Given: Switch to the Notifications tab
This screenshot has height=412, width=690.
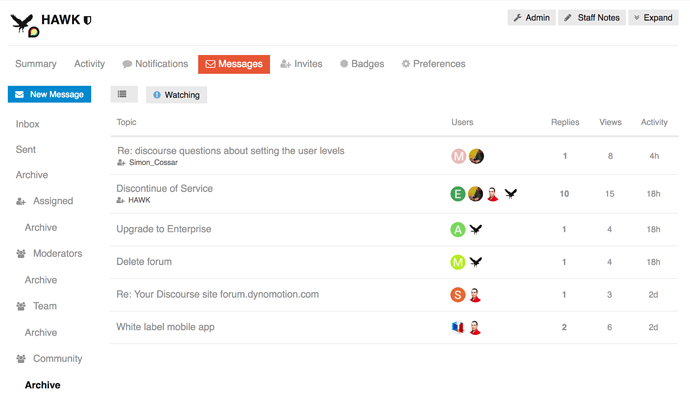Looking at the screenshot, I should pyautogui.click(x=155, y=64).
